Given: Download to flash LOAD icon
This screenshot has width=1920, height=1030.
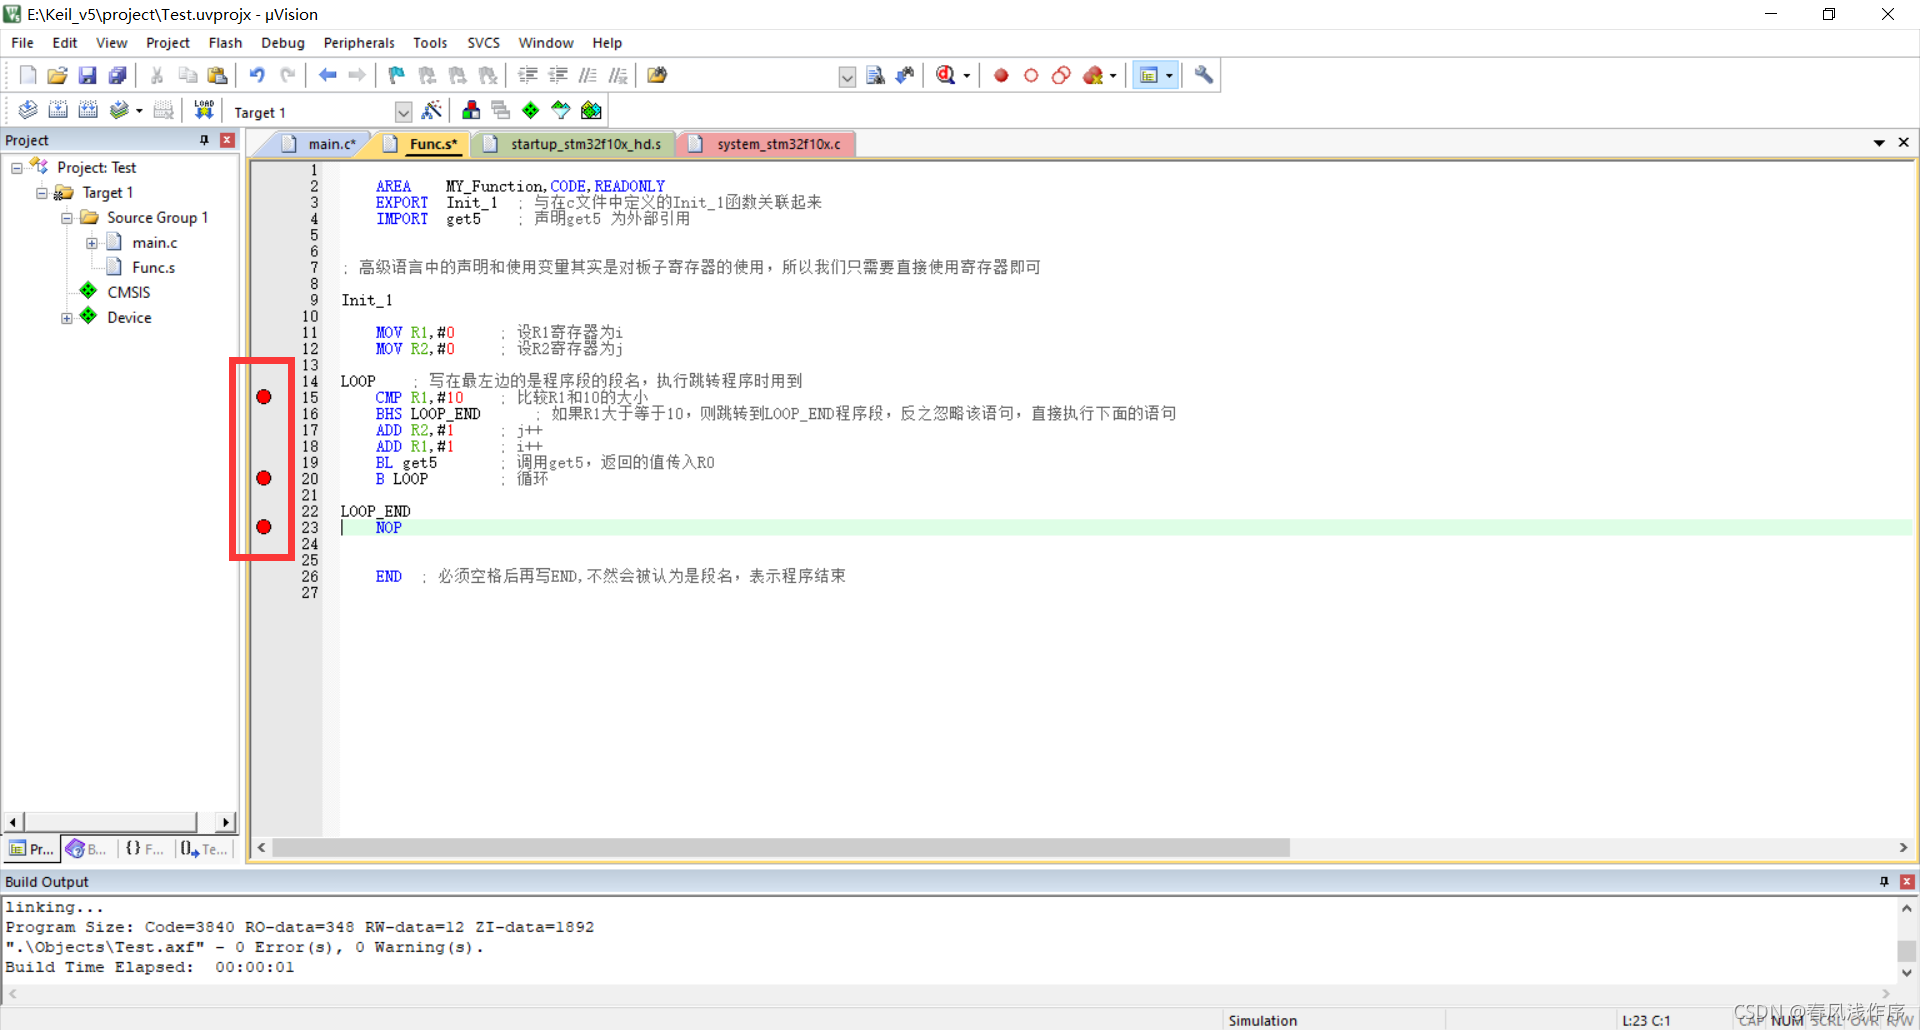Looking at the screenshot, I should [x=204, y=110].
